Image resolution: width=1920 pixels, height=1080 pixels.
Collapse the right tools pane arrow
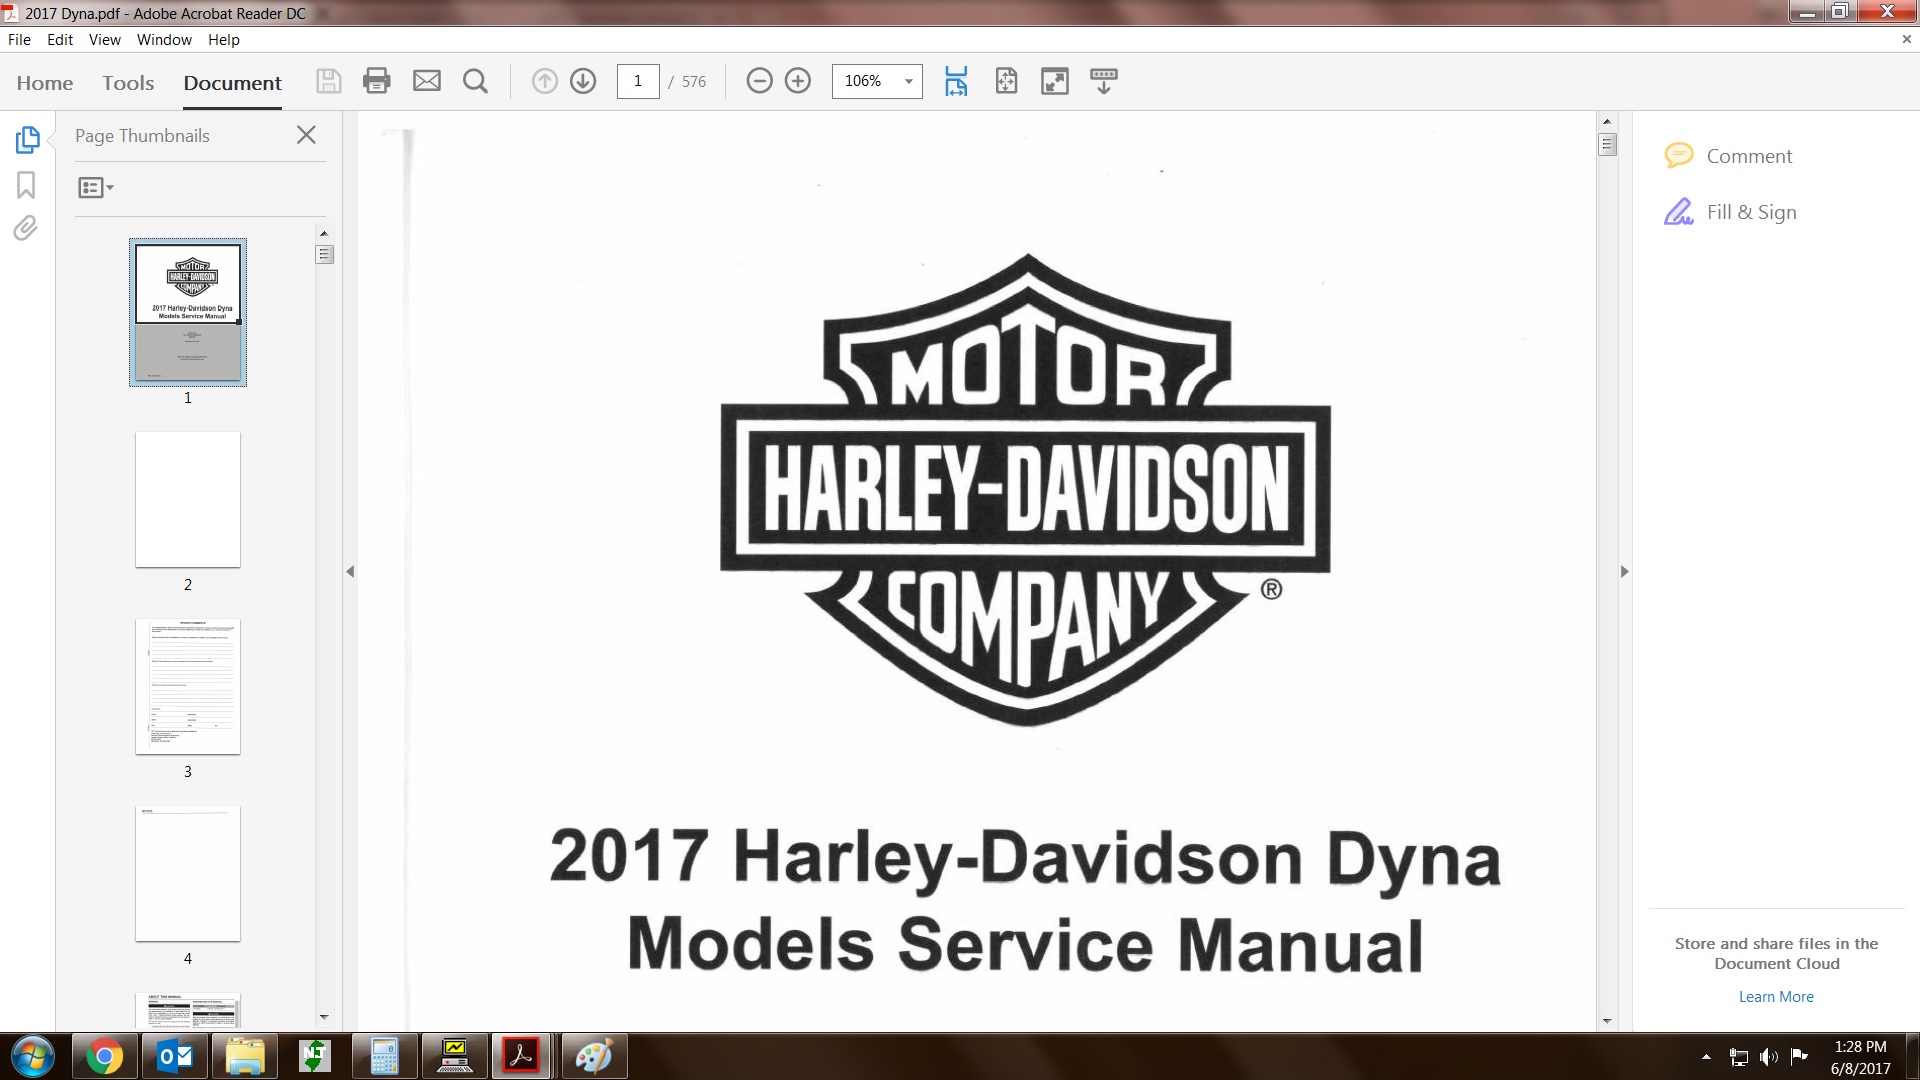[1624, 571]
